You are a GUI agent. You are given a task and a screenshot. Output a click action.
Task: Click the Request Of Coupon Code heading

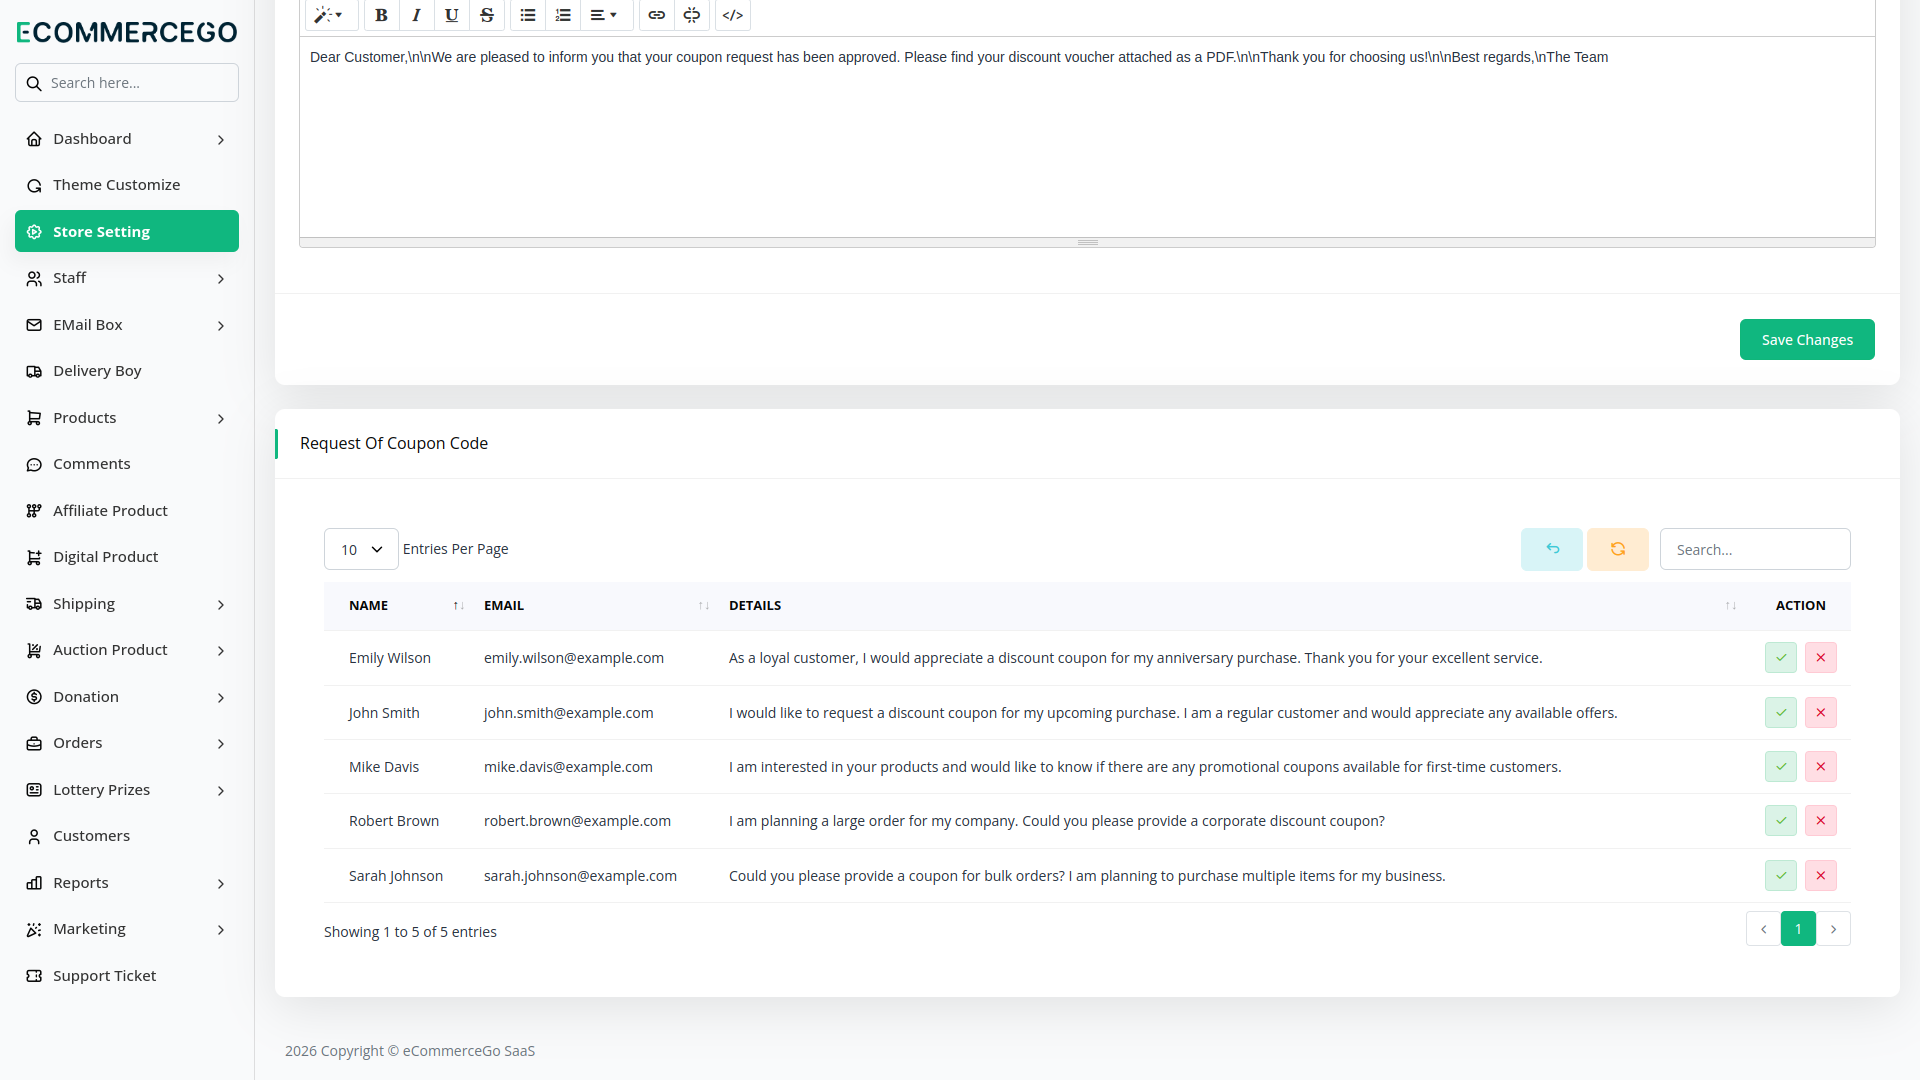coord(394,443)
